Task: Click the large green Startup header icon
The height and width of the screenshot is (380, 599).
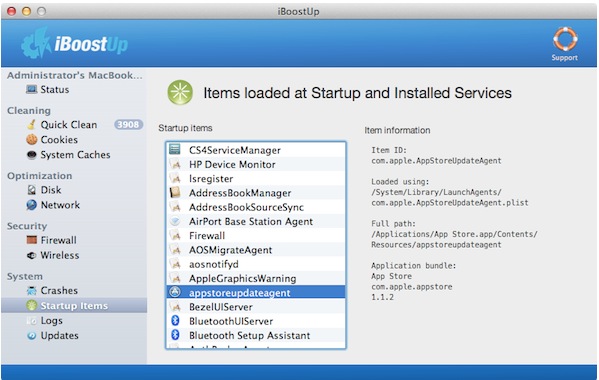Action: point(180,92)
